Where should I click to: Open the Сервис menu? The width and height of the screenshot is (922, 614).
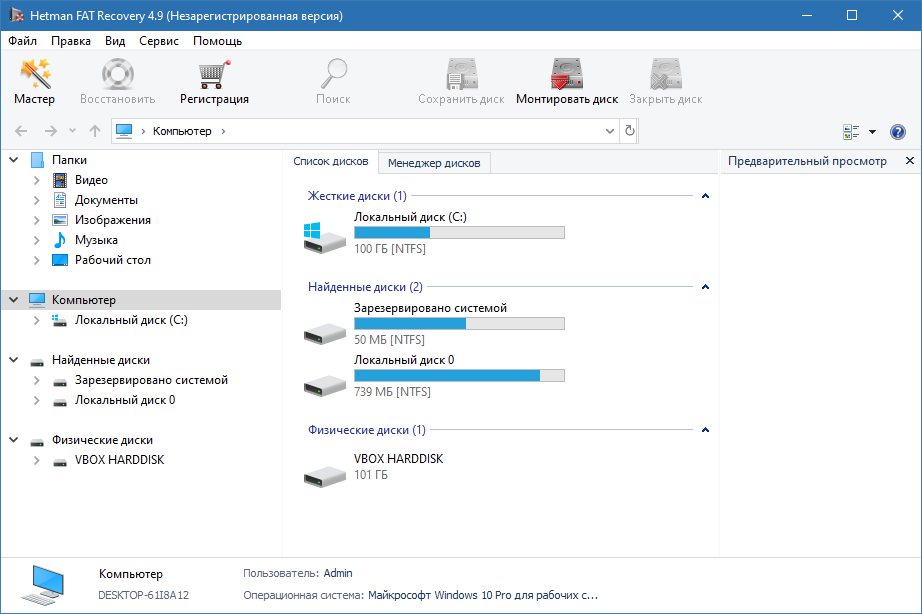(159, 41)
